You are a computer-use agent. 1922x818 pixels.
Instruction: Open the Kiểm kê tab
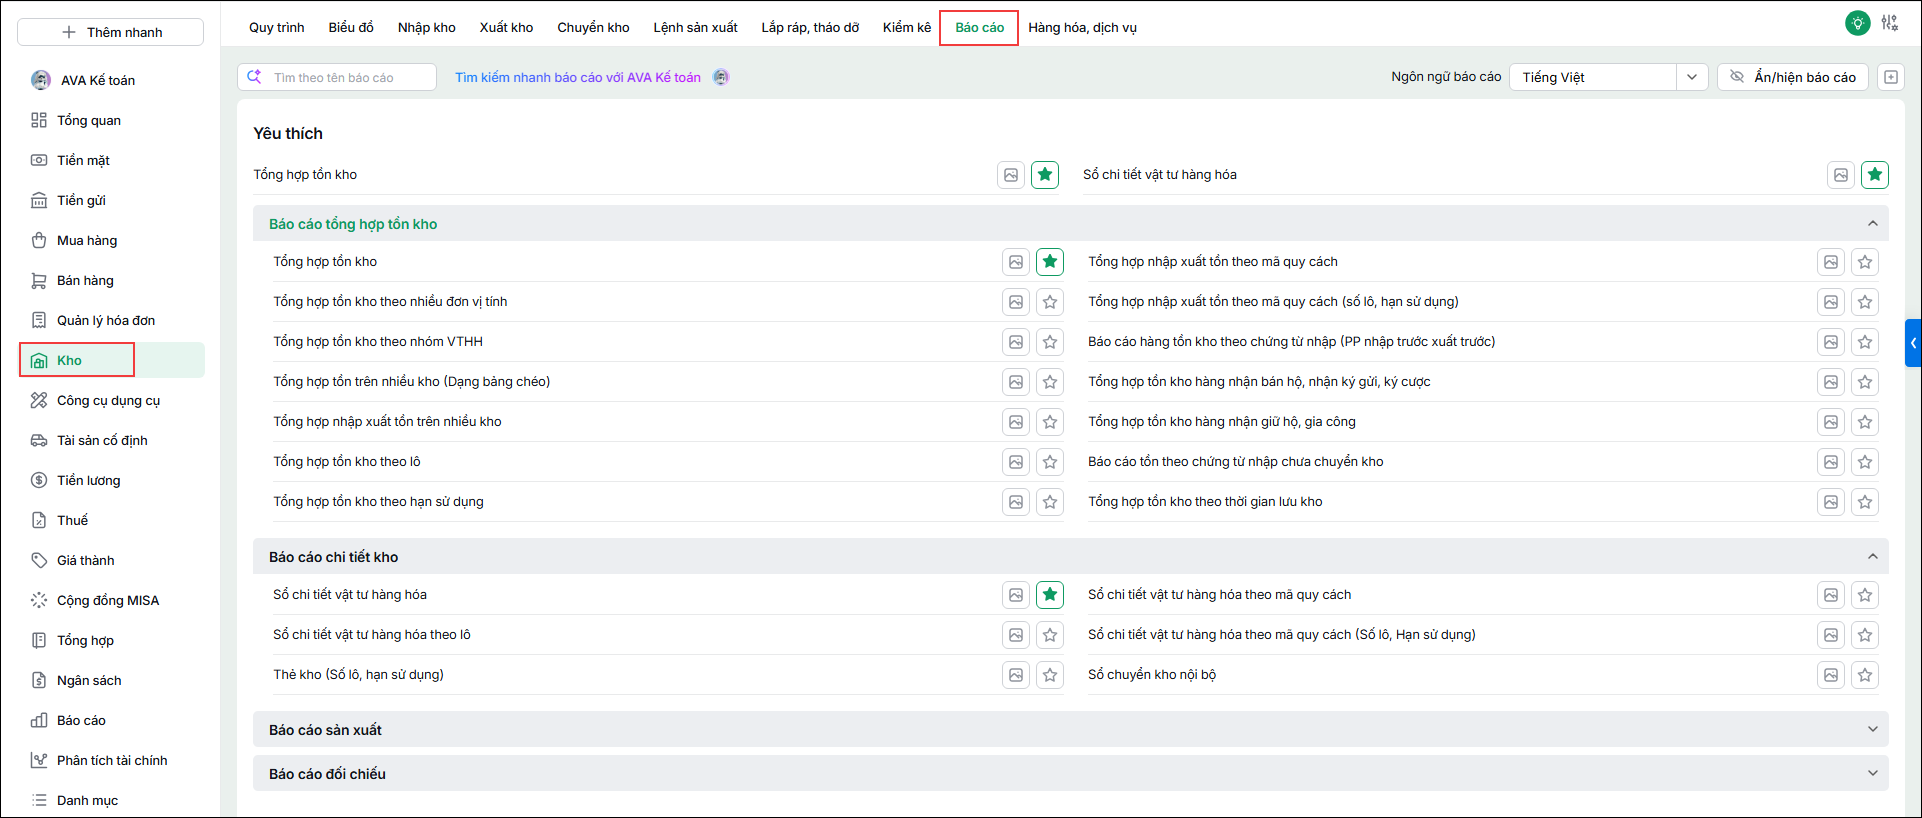(907, 27)
